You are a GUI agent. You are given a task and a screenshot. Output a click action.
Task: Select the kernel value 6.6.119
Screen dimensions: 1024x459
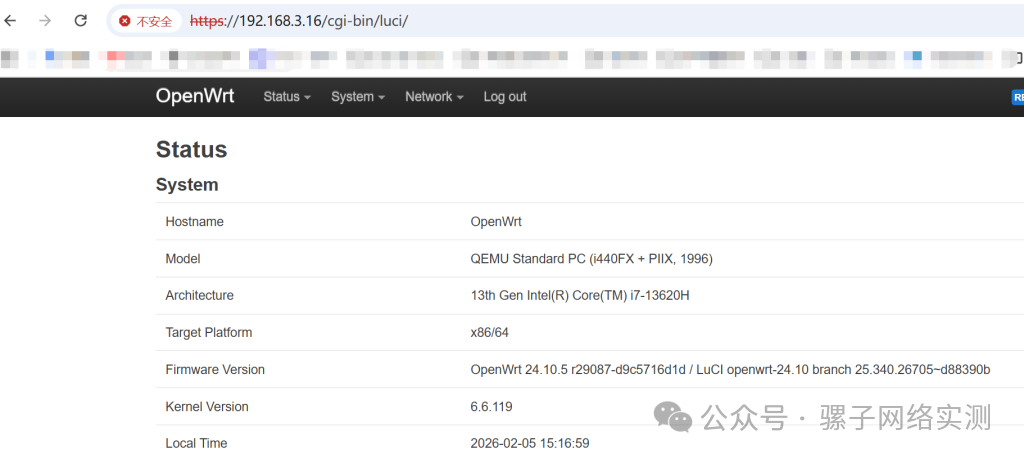coord(491,407)
